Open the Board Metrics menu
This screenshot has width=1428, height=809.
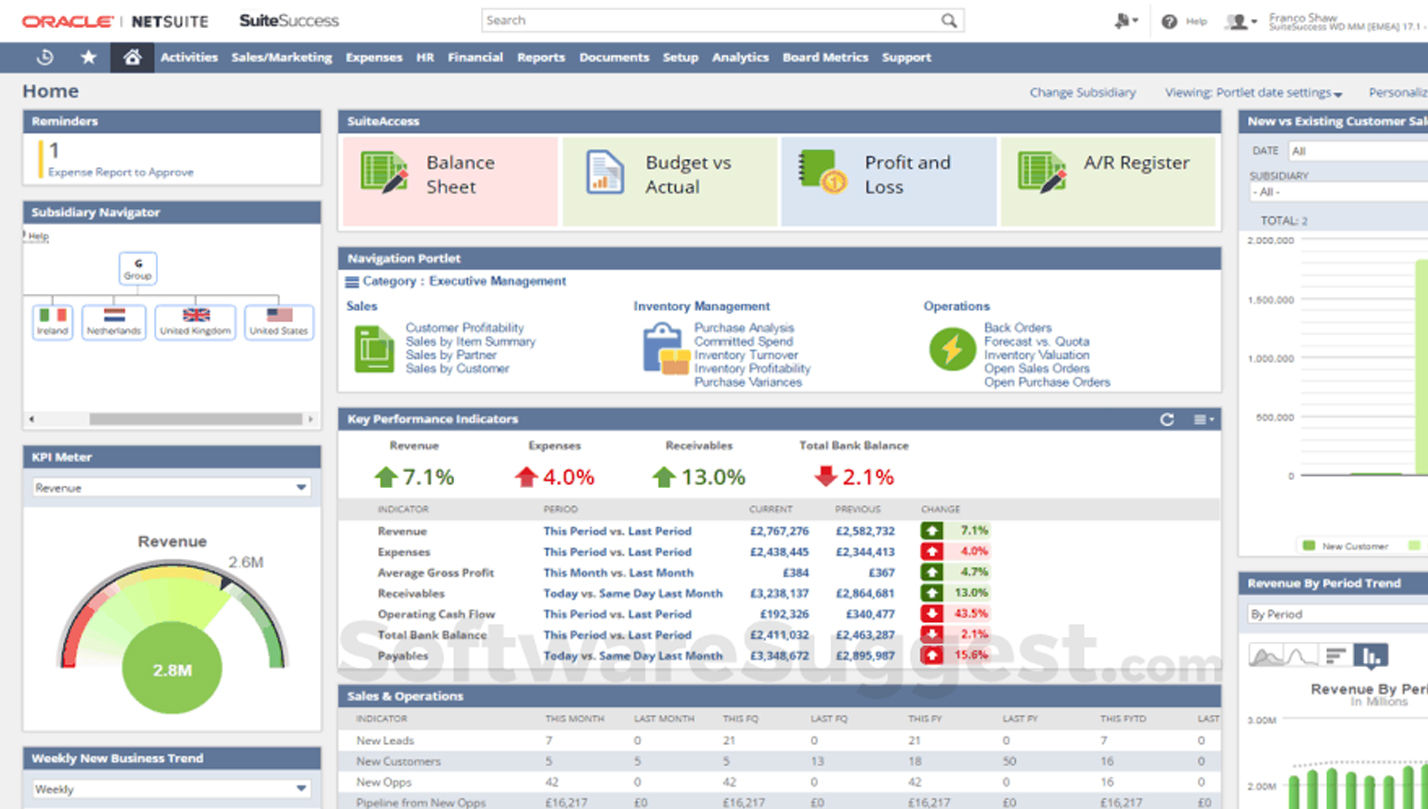point(825,58)
